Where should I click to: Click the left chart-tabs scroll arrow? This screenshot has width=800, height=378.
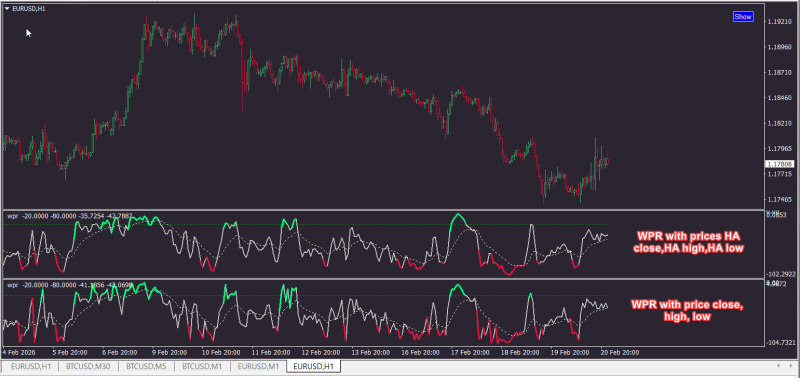[778, 366]
